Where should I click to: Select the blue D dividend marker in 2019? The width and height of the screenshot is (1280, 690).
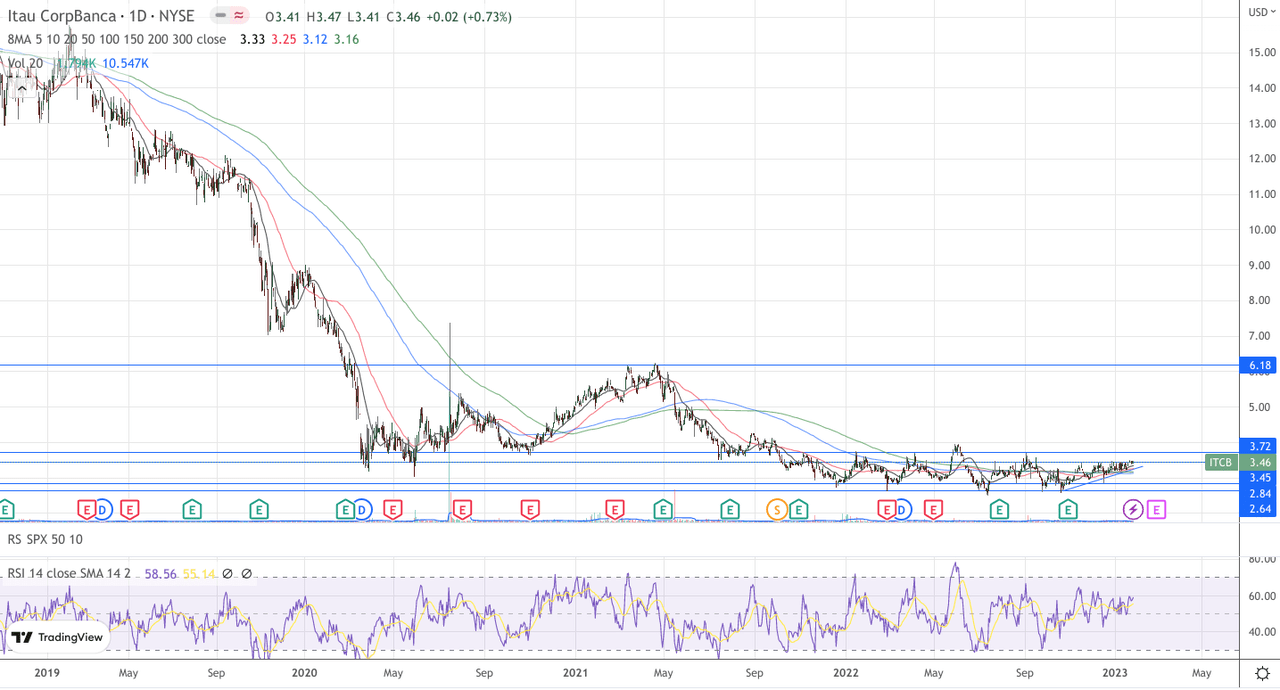tap(102, 510)
